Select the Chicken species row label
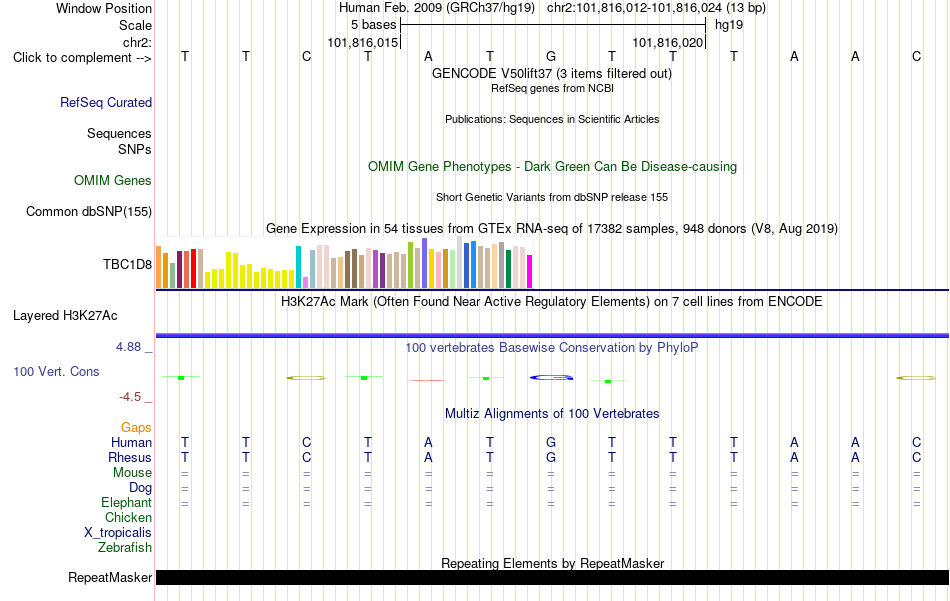 [x=128, y=517]
